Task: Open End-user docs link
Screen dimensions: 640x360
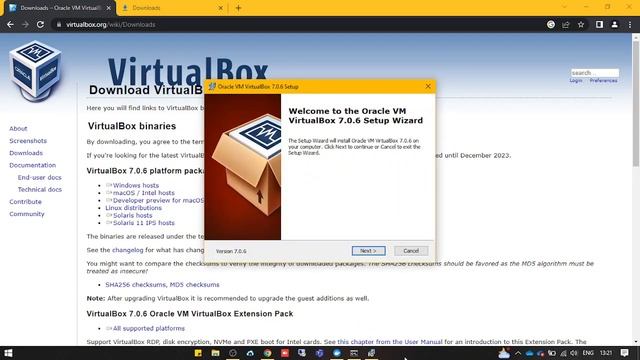Action: tap(40, 178)
